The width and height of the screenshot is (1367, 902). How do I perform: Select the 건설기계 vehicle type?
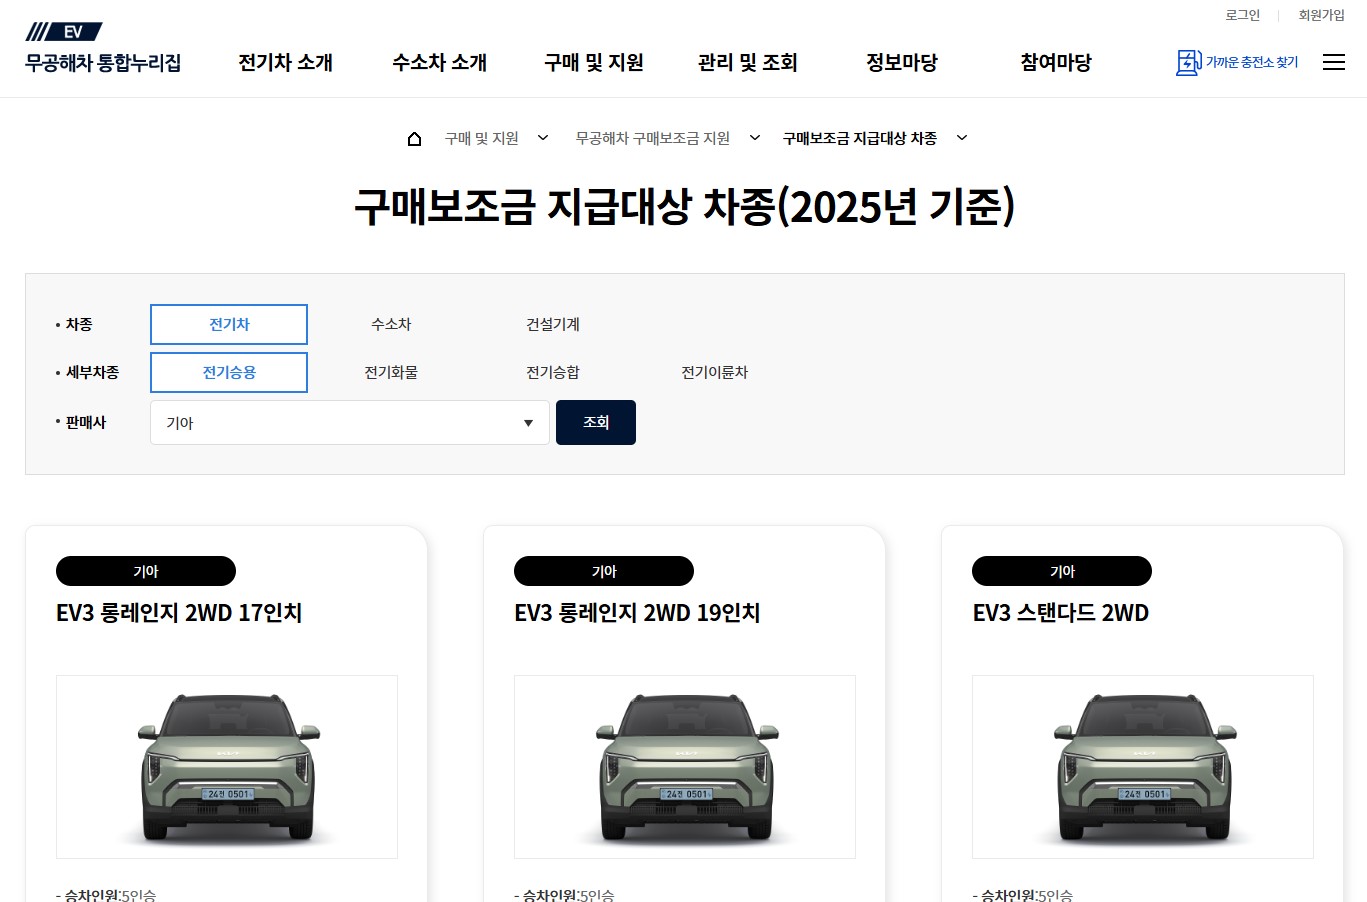click(x=553, y=324)
